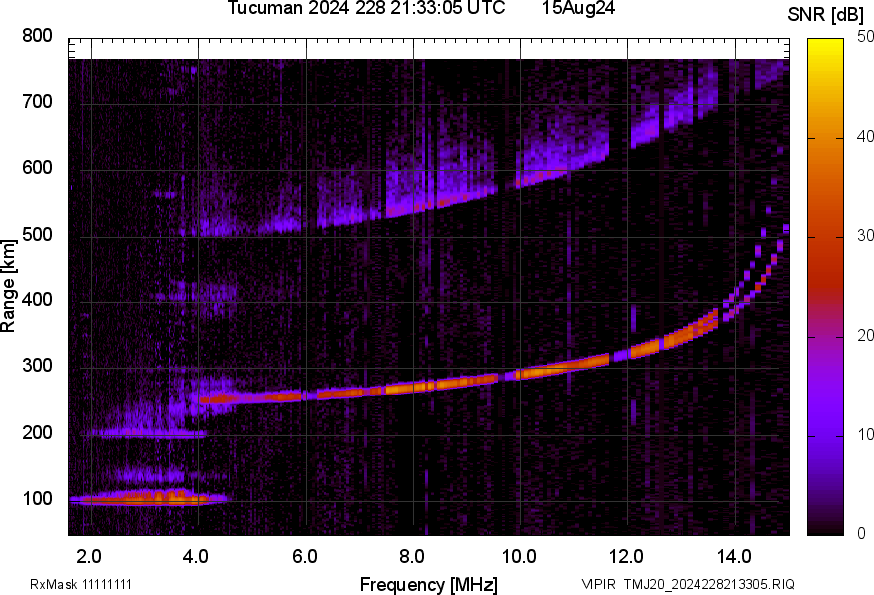The image size is (874, 595).
Task: Click the frequency tick label '10.0'
Action: [519, 557]
